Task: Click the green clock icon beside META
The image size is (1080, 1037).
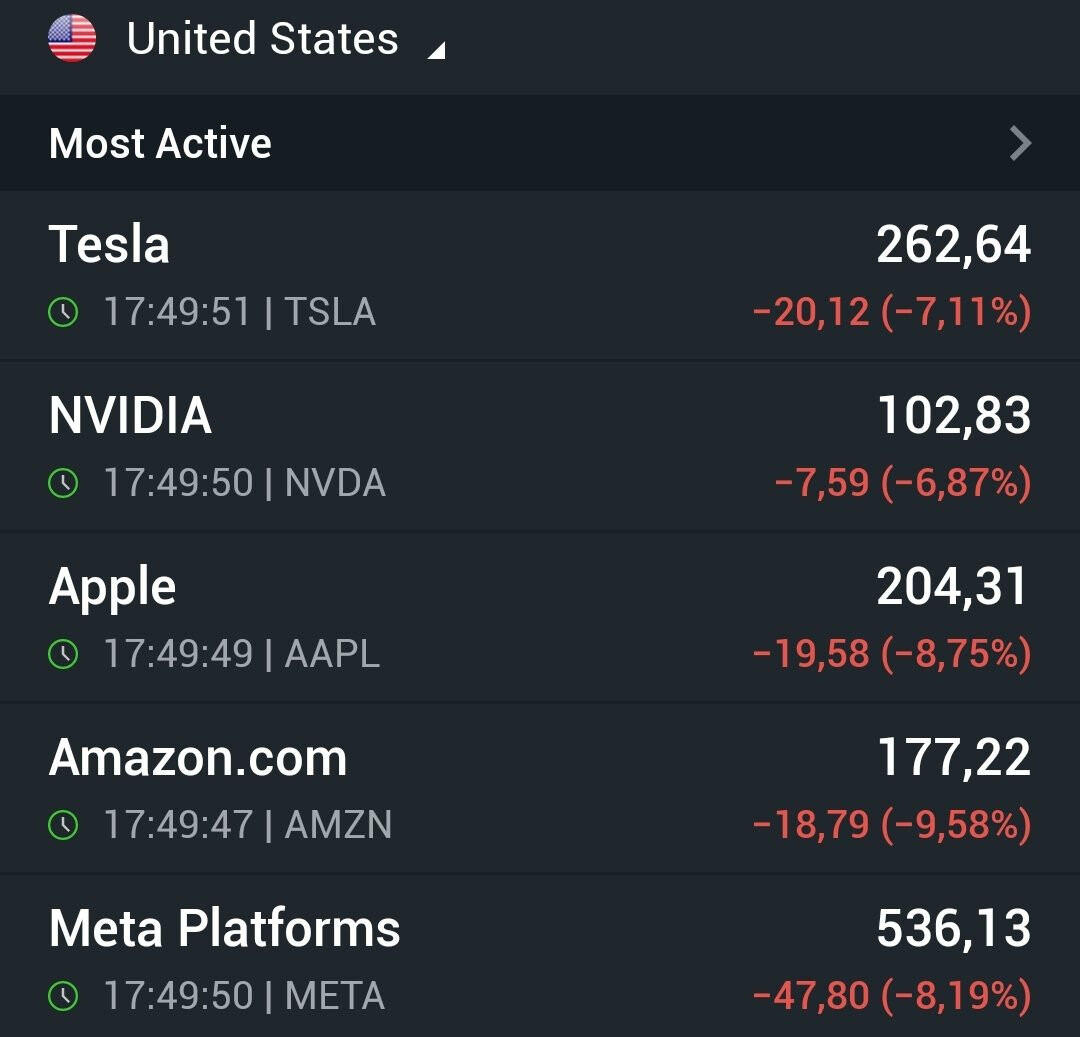Action: 63,996
